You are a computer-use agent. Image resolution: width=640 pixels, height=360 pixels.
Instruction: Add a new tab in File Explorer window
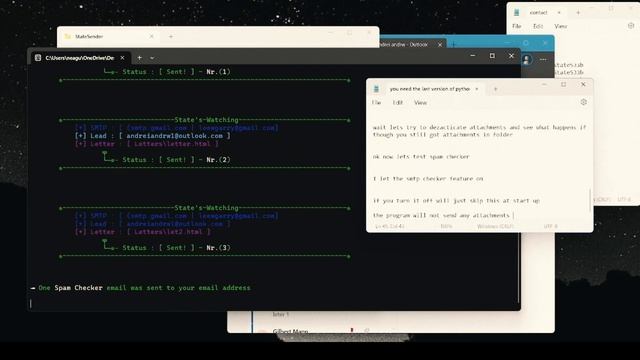point(171,36)
